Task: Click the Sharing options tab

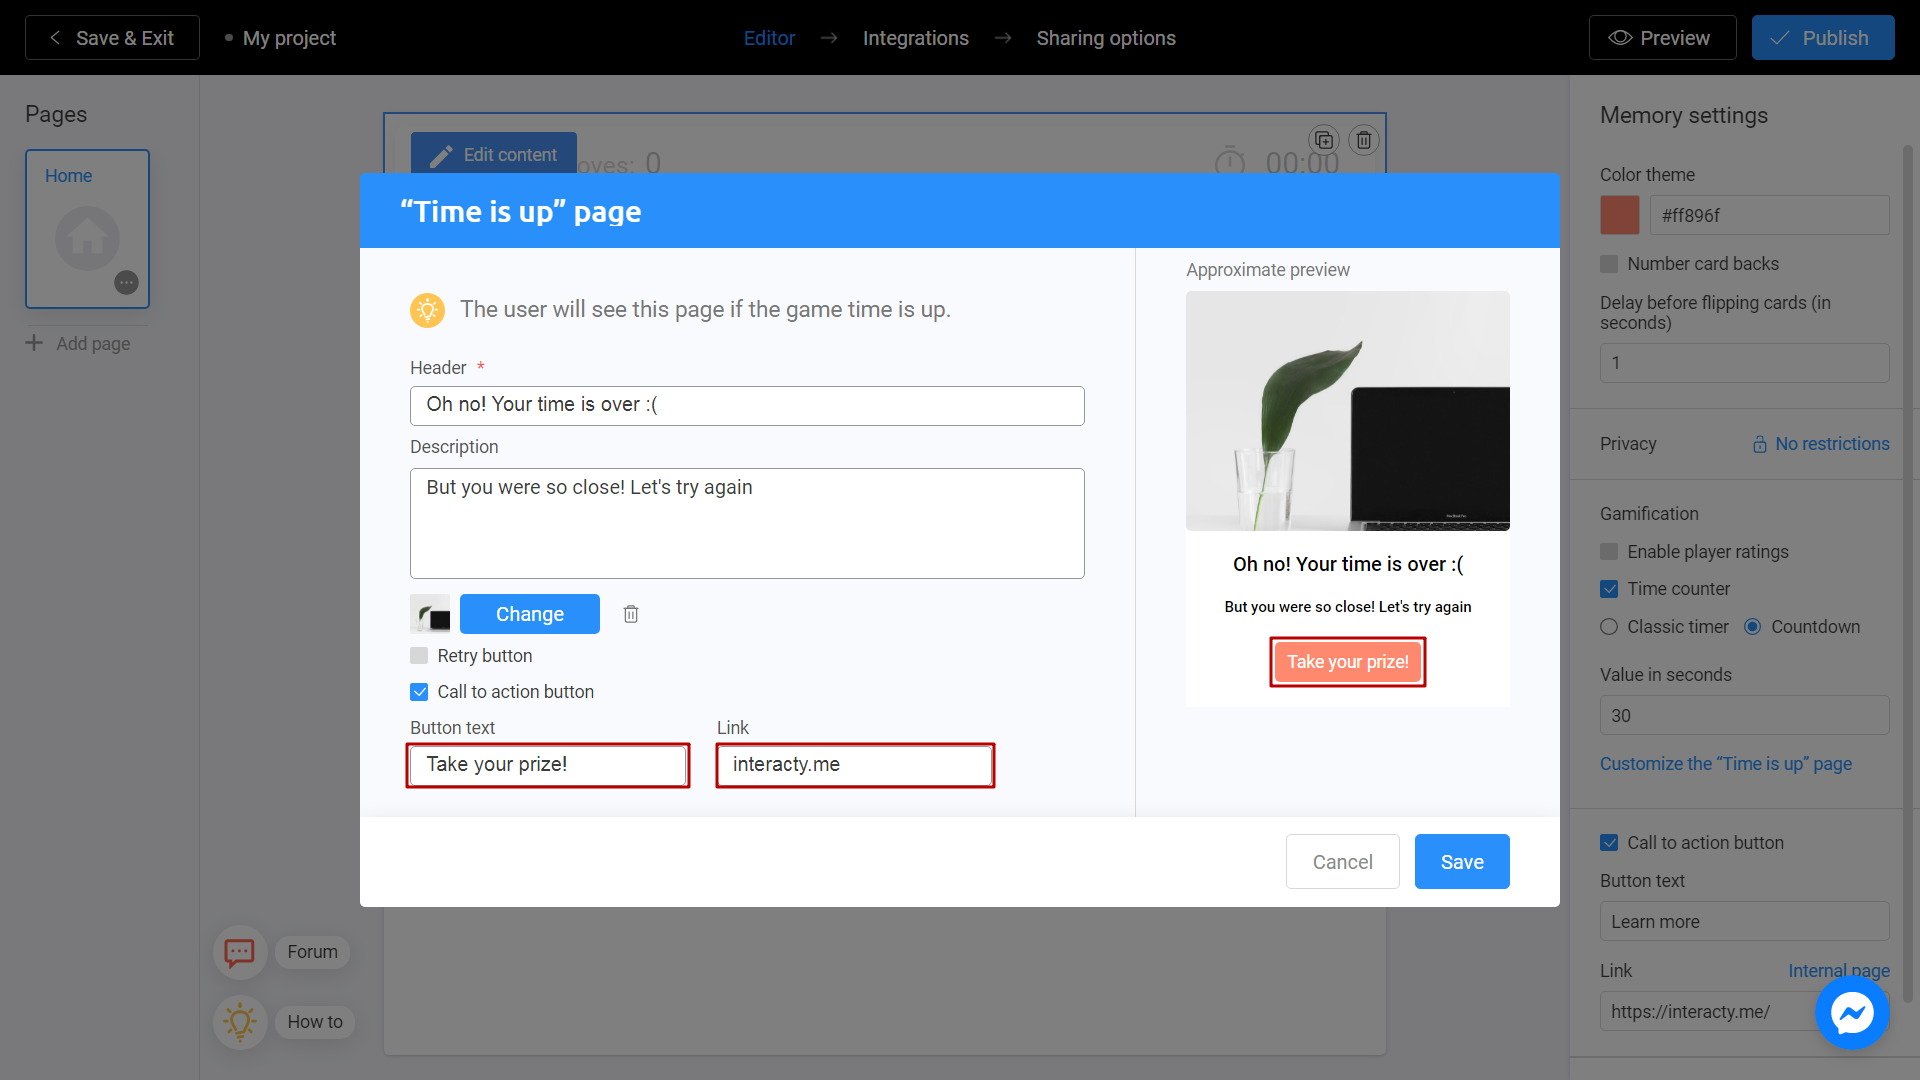Action: [1105, 38]
